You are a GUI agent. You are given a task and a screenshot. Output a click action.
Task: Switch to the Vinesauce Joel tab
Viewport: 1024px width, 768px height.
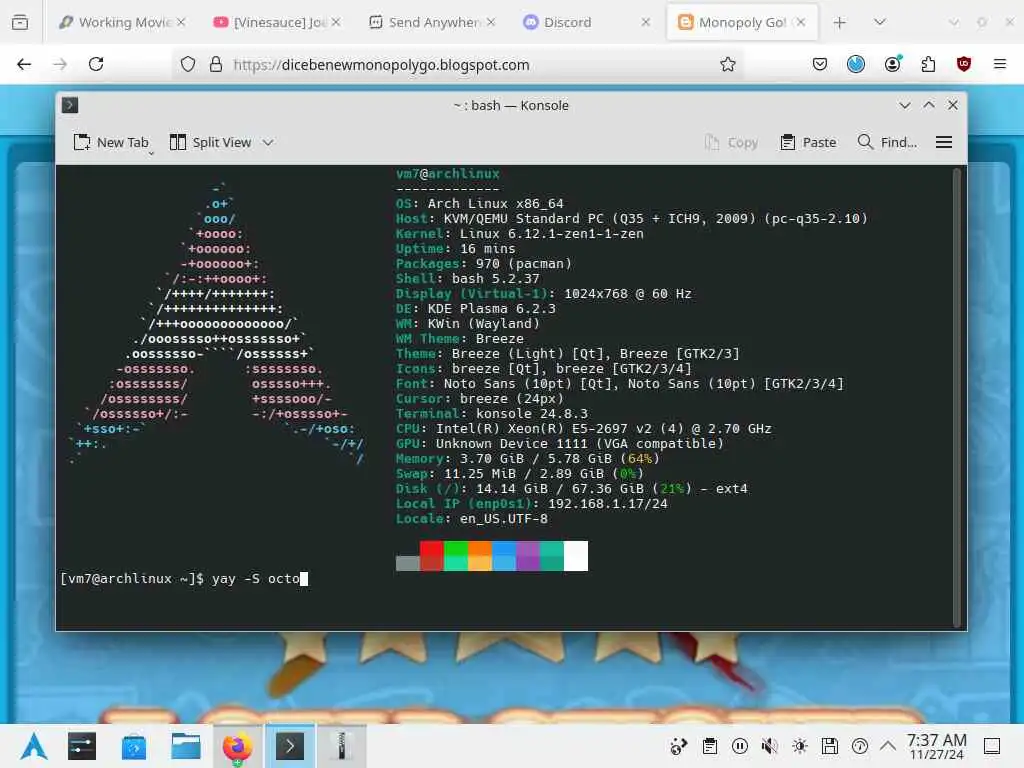point(278,22)
